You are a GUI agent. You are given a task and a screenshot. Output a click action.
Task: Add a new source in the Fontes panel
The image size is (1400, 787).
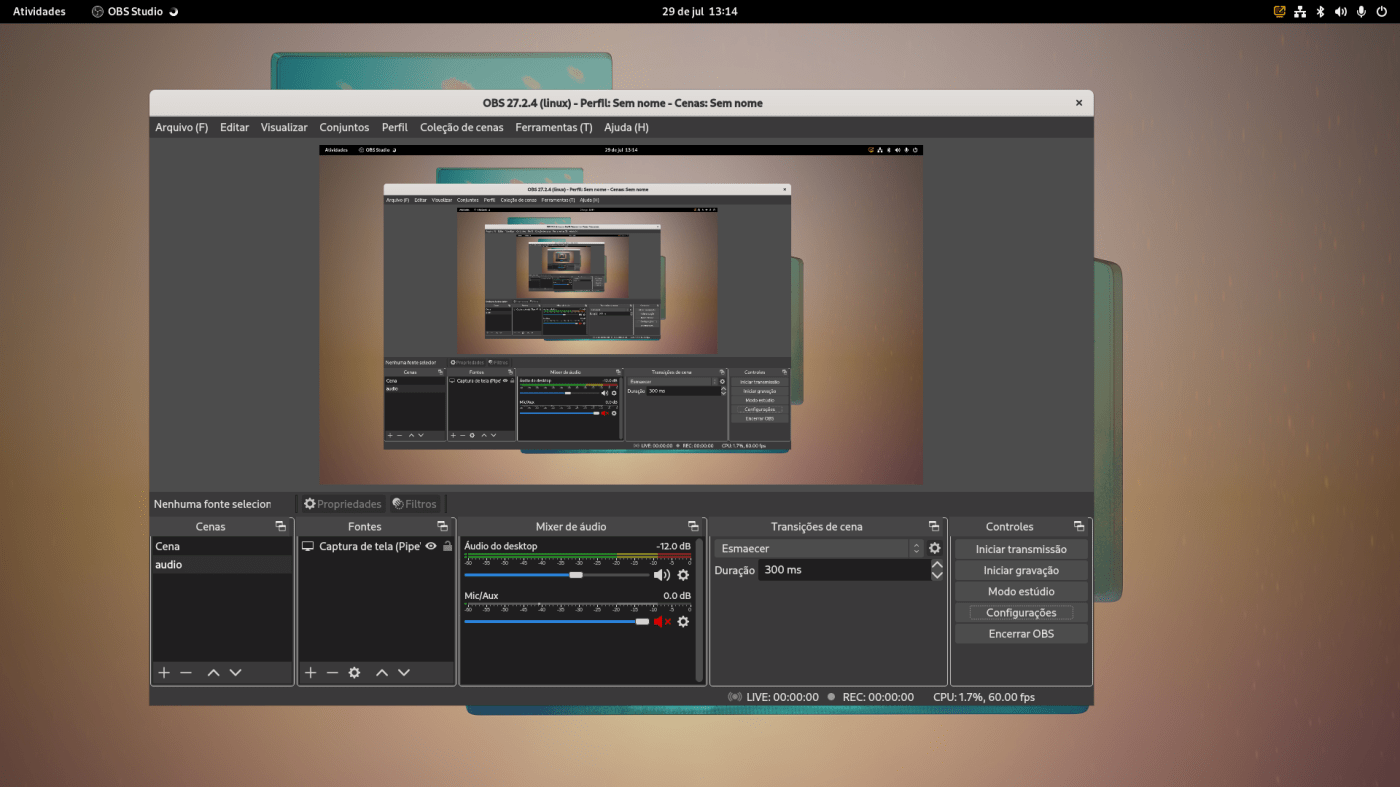pos(309,672)
